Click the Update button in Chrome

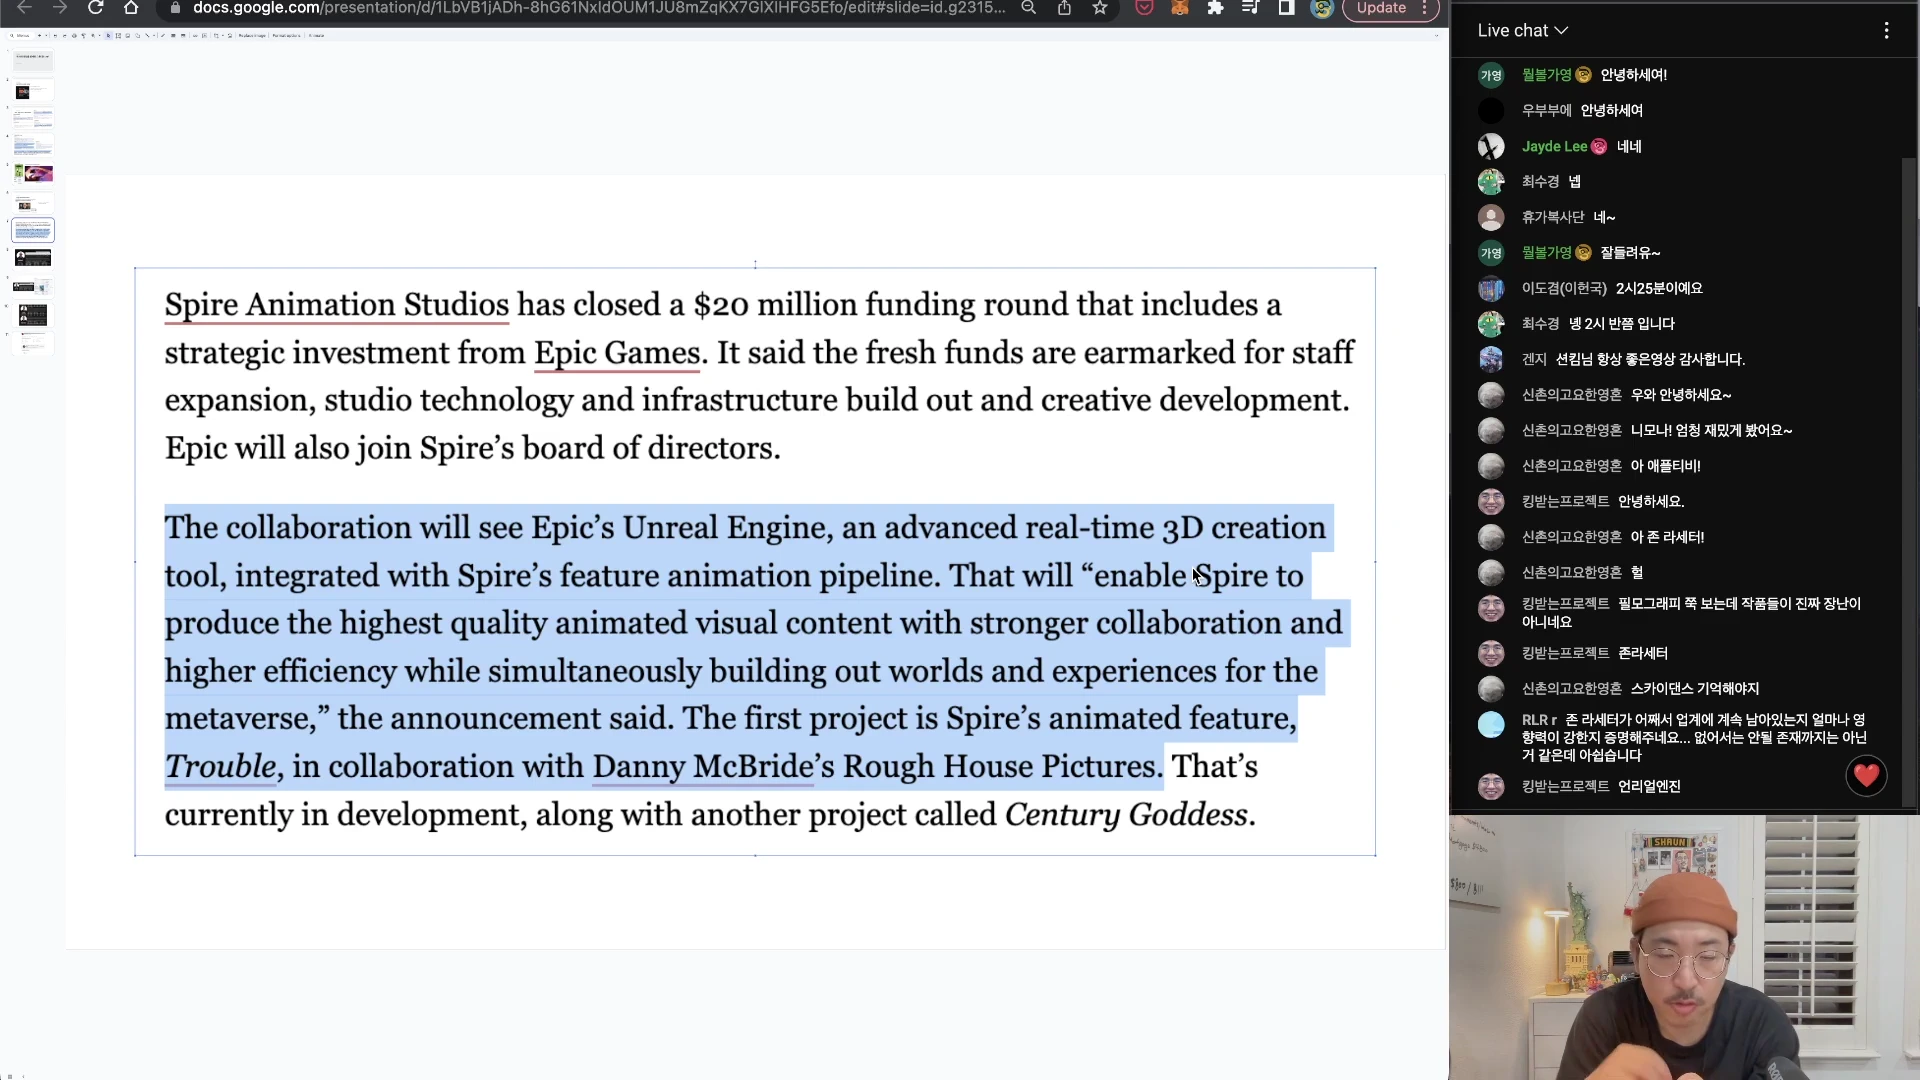pos(1381,8)
